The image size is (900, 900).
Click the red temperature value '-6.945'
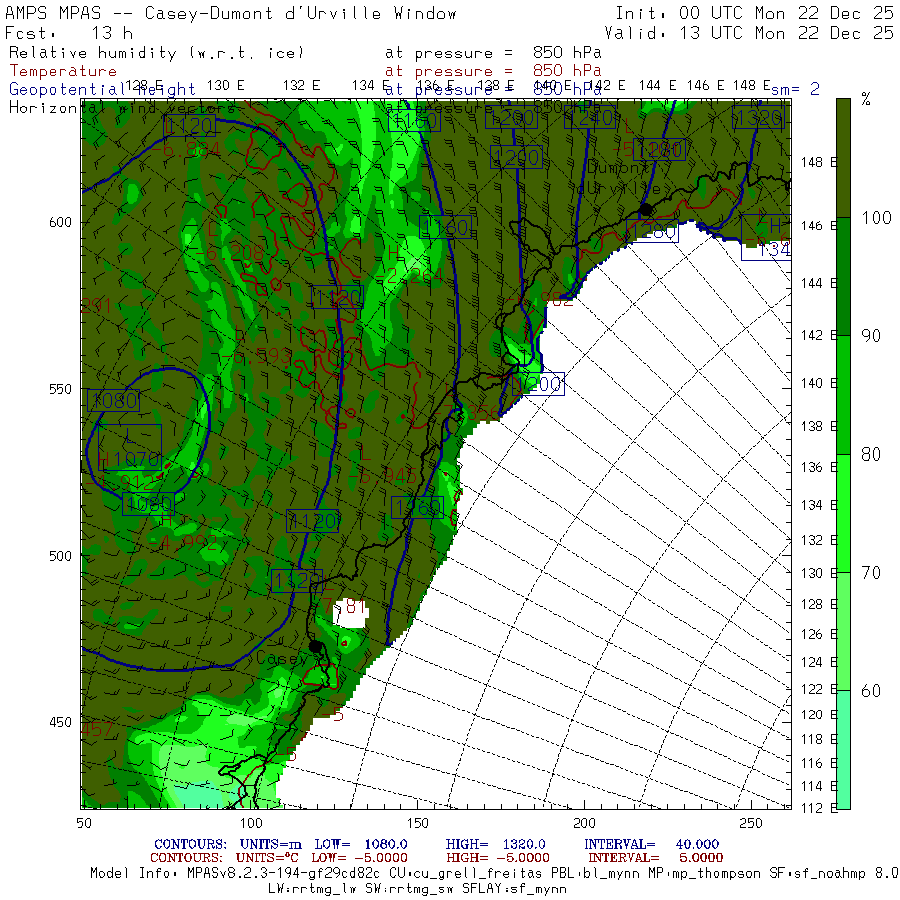tap(383, 475)
